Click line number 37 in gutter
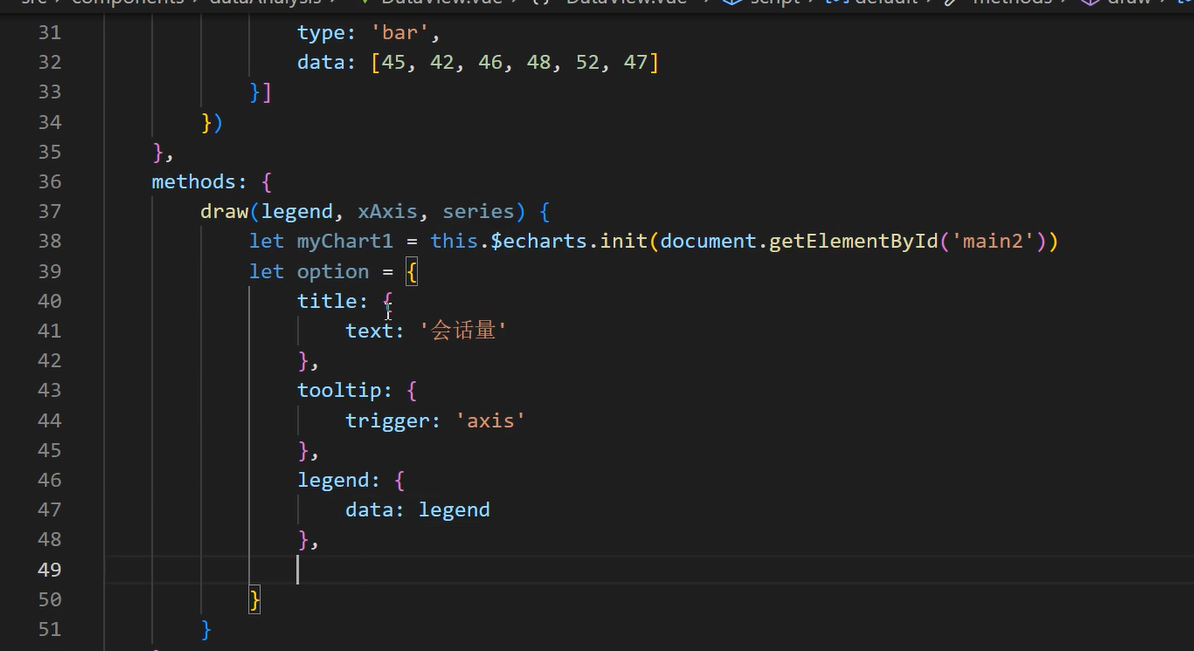Viewport: 1194px width, 651px height. point(49,212)
